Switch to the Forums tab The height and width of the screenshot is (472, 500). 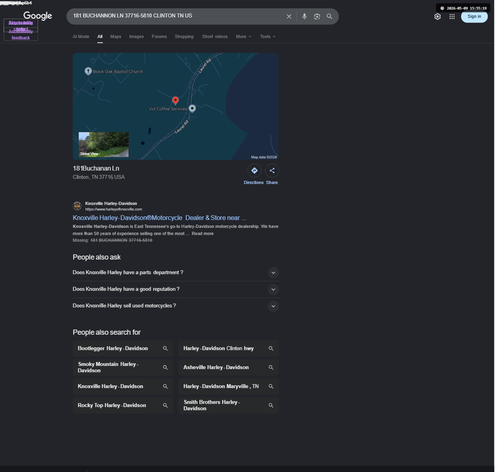click(159, 37)
